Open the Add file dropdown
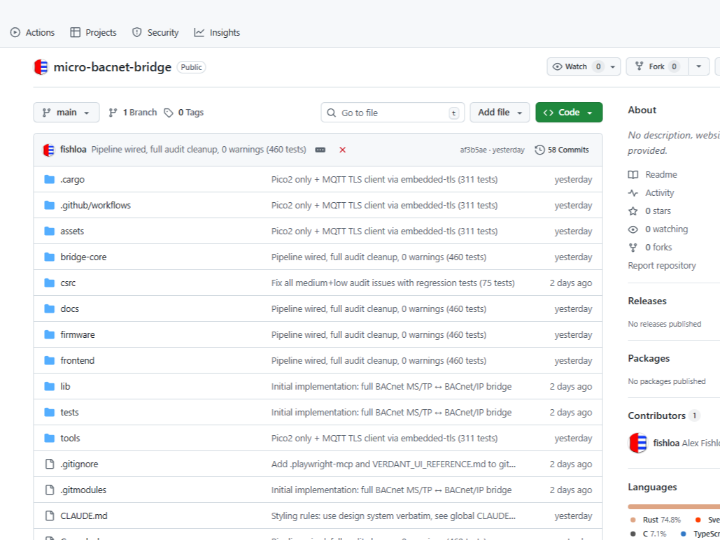The width and height of the screenshot is (720, 540). click(500, 113)
